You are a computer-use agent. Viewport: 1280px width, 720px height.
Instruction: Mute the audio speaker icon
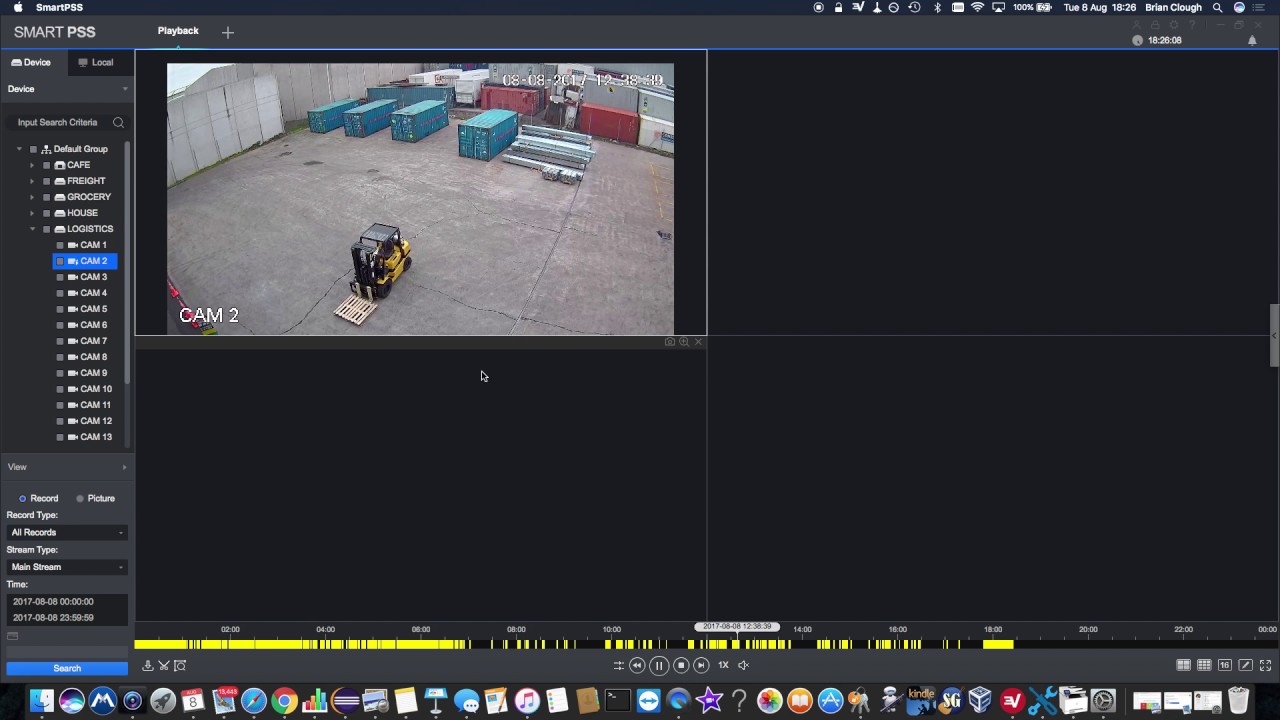pyautogui.click(x=743, y=665)
